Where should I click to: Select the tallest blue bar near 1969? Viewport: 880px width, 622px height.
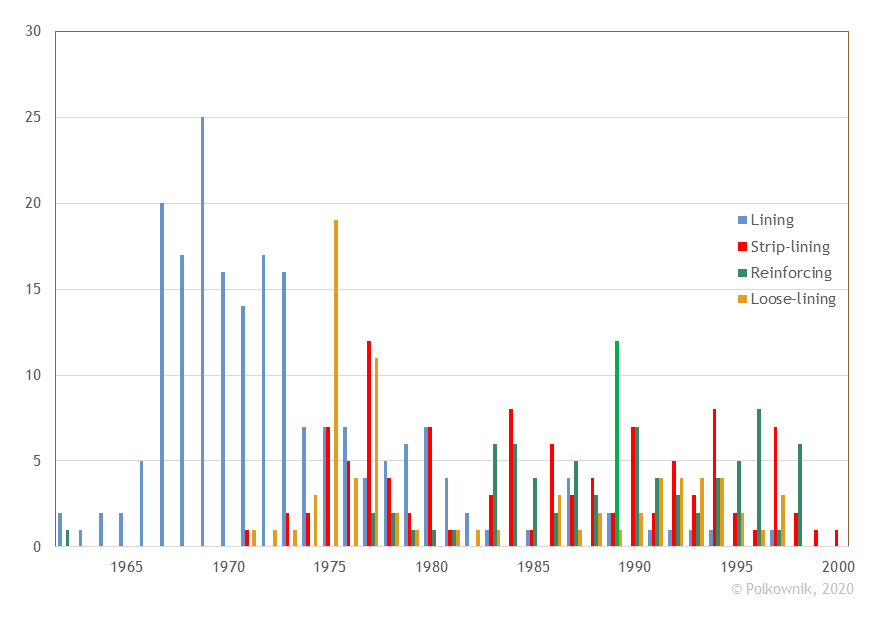click(202, 330)
